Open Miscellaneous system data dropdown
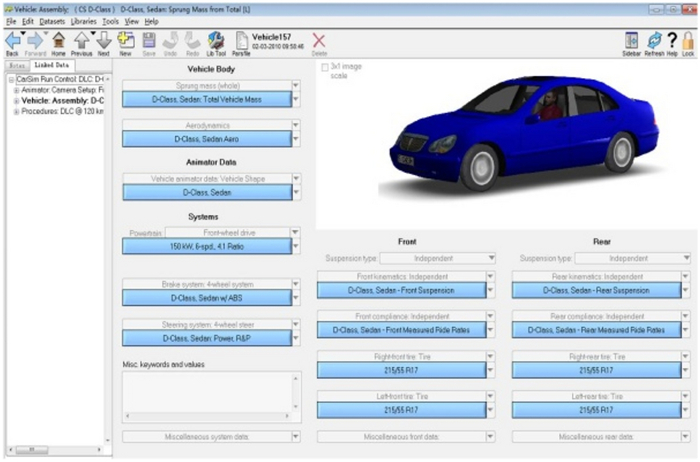The width and height of the screenshot is (700, 462). click(296, 437)
